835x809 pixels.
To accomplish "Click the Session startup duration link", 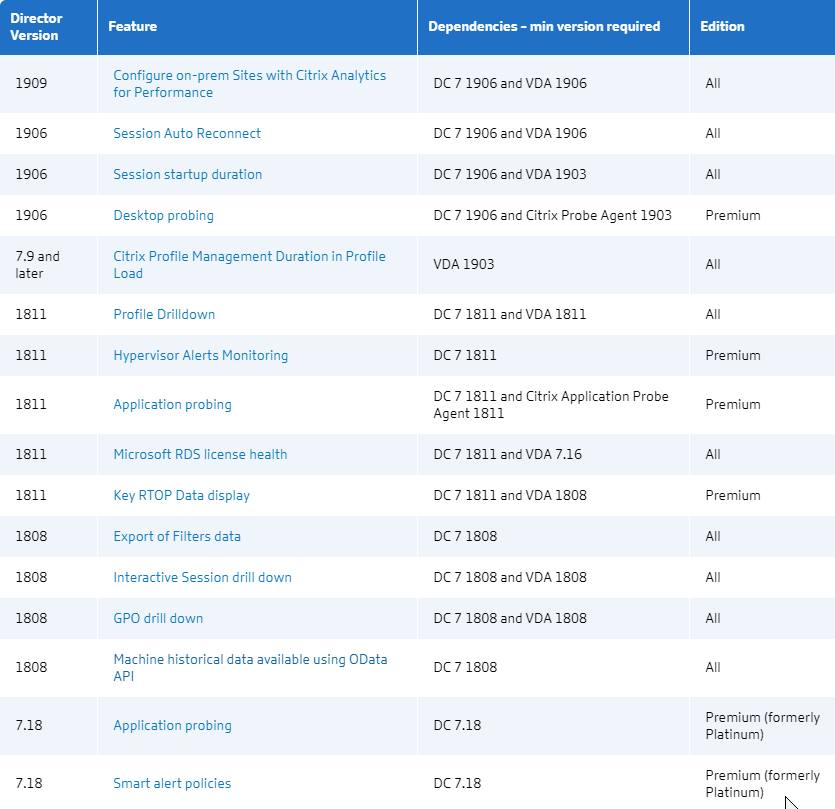I will (187, 174).
